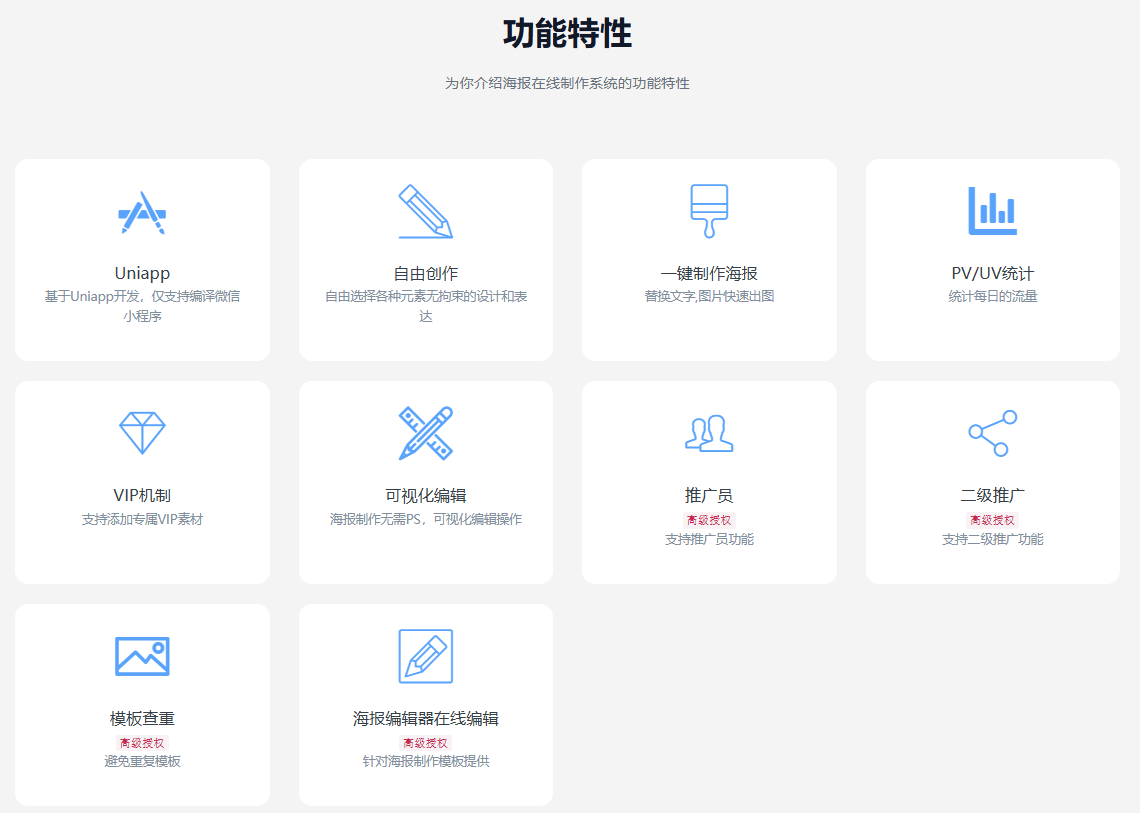Click the edit-square icon for 海报编辑器在线编辑
1140x813 pixels.
(426, 656)
